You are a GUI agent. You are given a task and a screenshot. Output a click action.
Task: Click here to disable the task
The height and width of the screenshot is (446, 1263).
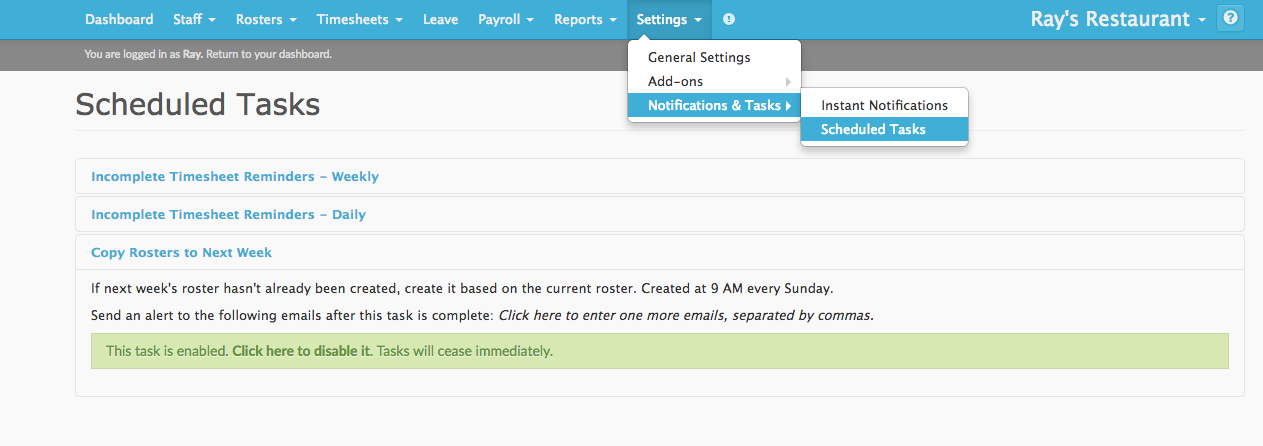click(301, 351)
